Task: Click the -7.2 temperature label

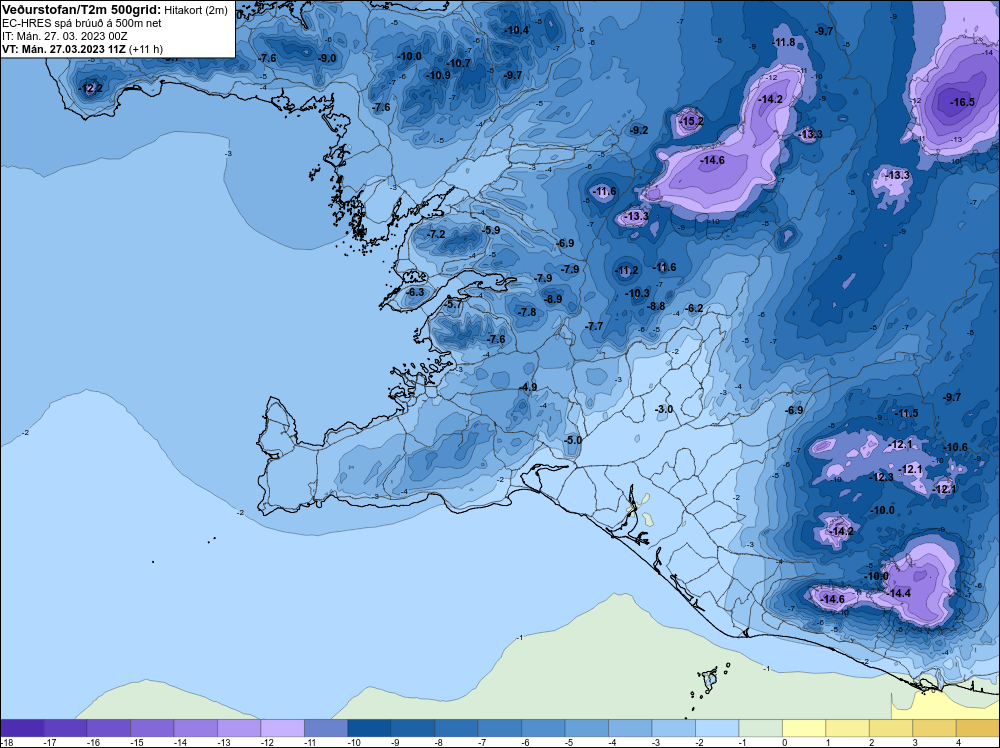Action: coord(436,235)
